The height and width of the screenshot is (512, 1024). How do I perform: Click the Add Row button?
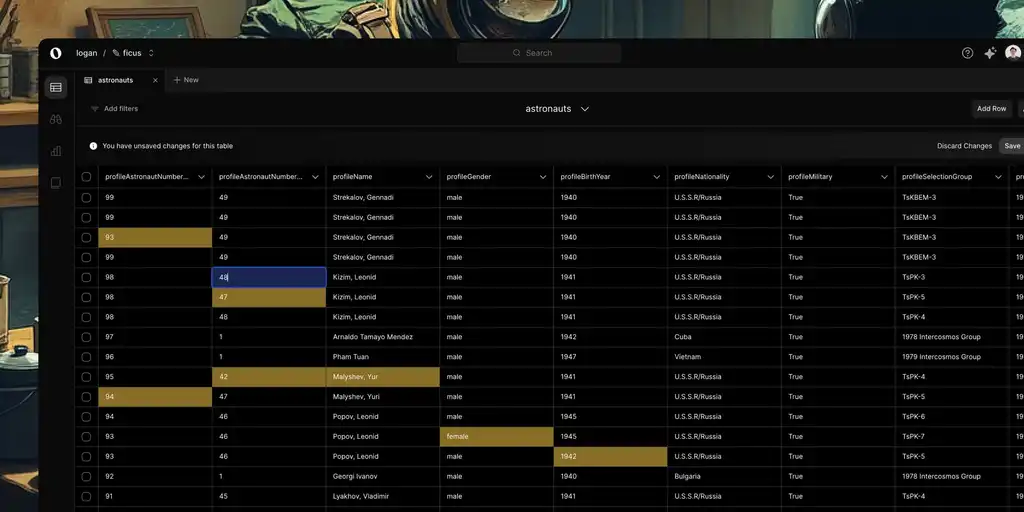(991, 109)
